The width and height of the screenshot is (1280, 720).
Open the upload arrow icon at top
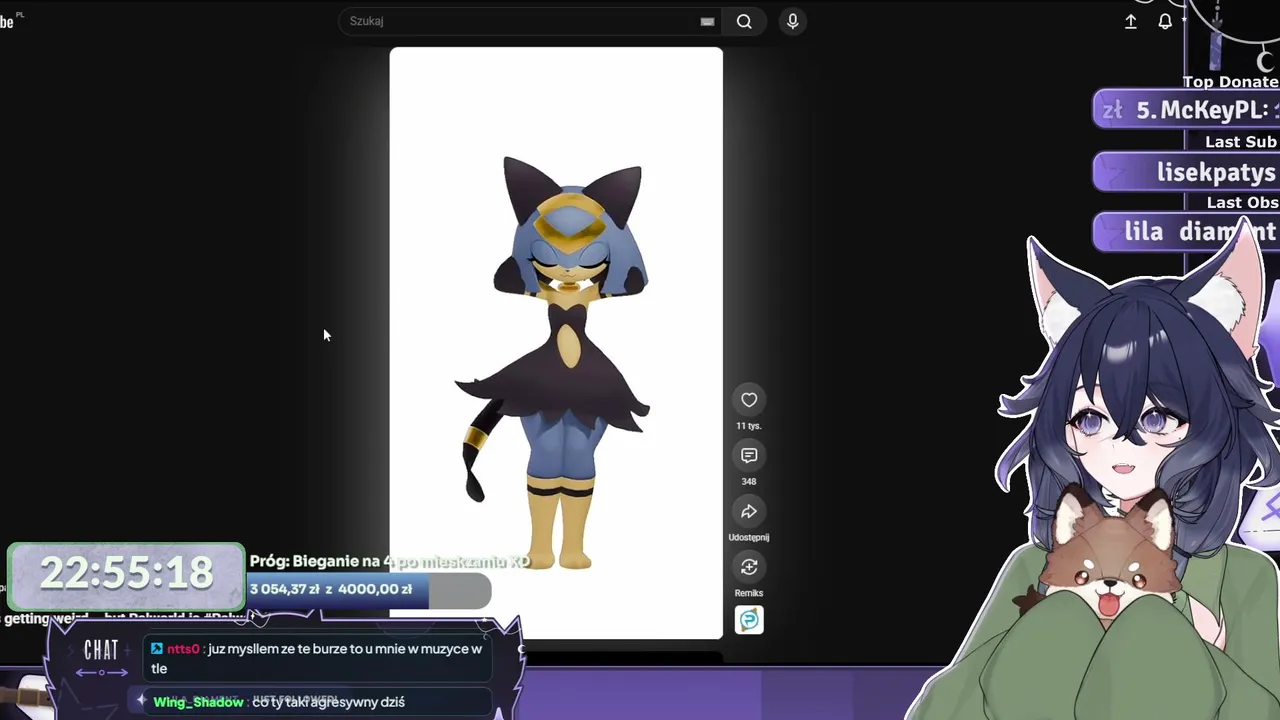[1131, 21]
